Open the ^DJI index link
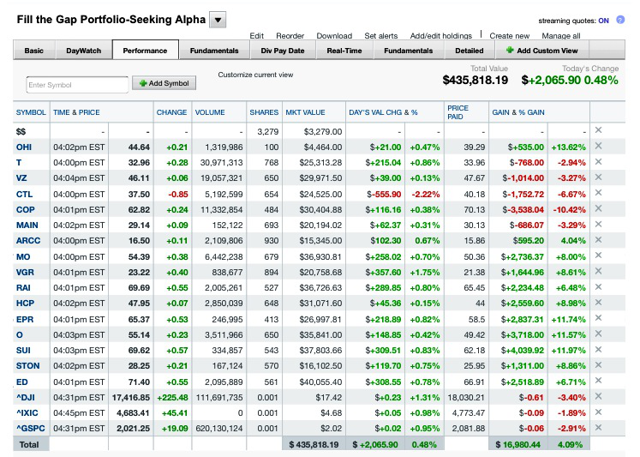640x457 pixels. click(25, 397)
